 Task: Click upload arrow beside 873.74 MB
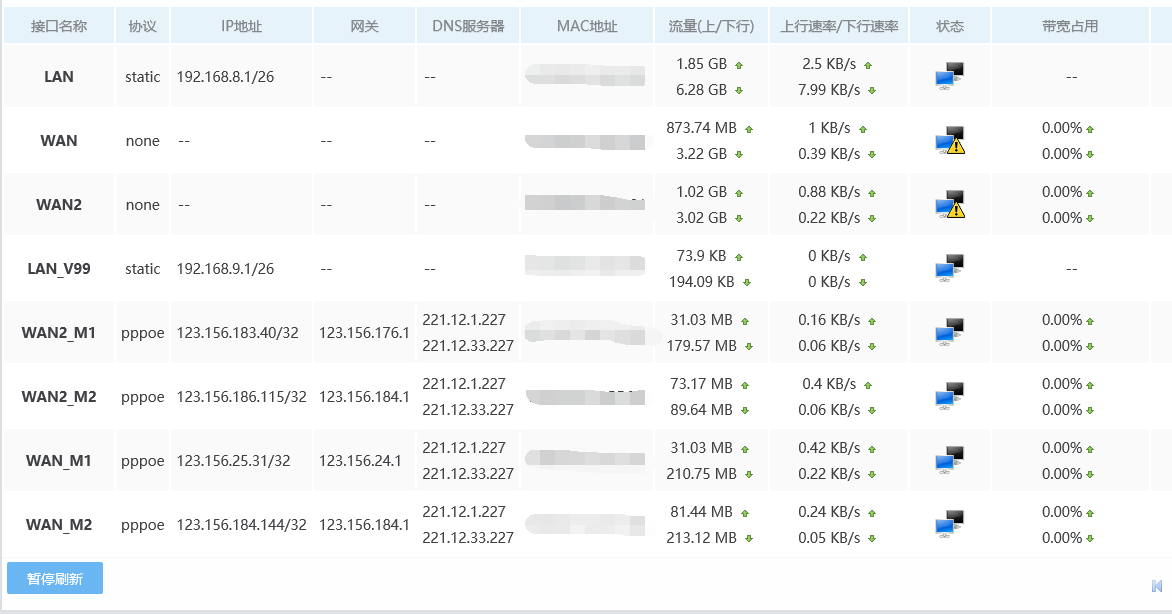[748, 129]
